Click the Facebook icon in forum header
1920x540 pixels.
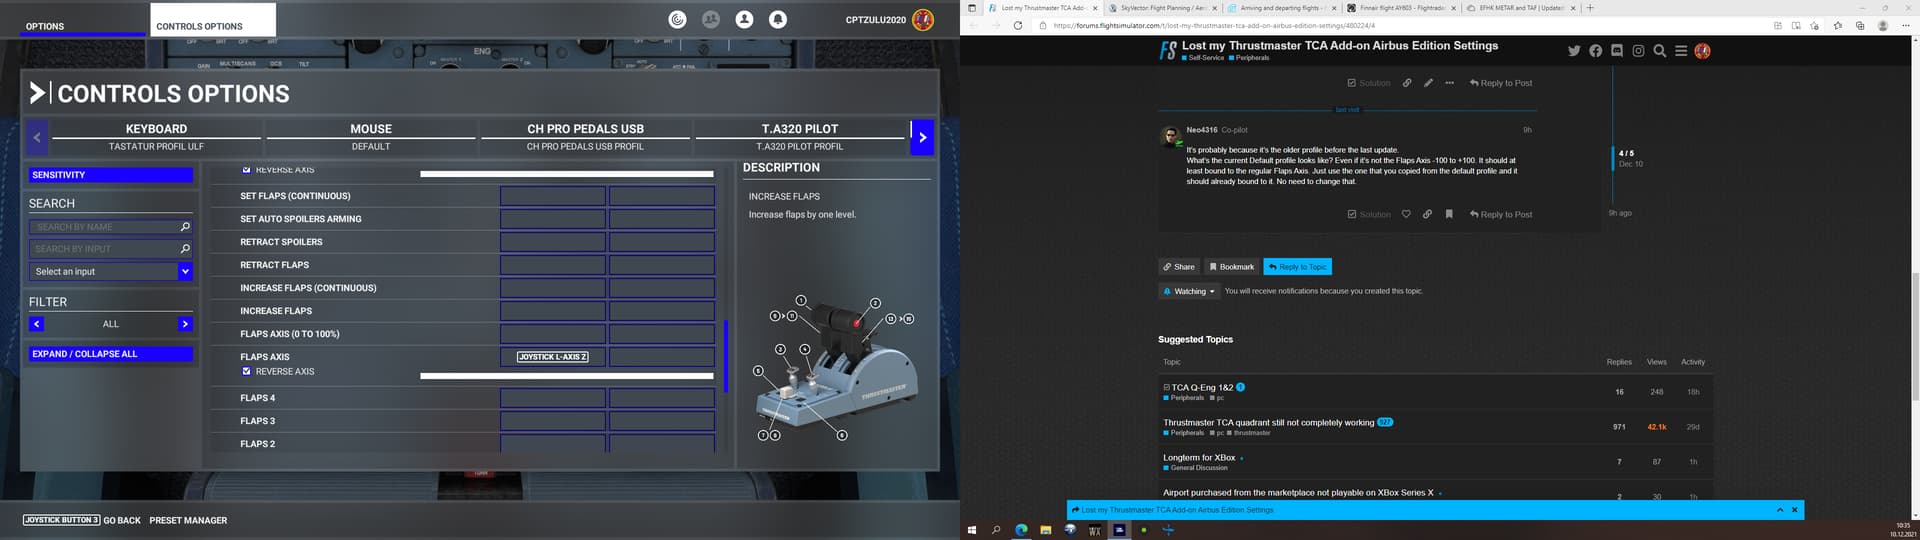pyautogui.click(x=1595, y=51)
